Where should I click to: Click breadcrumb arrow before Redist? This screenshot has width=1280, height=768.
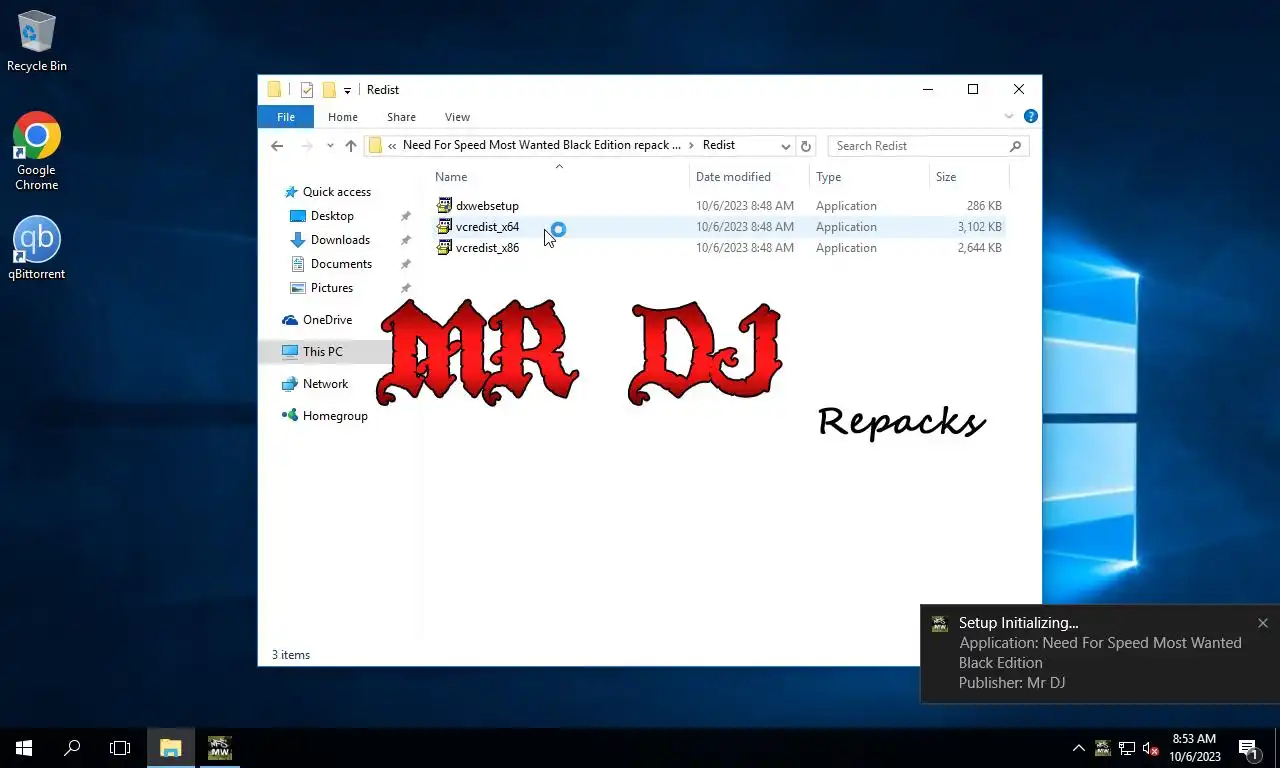(691, 146)
